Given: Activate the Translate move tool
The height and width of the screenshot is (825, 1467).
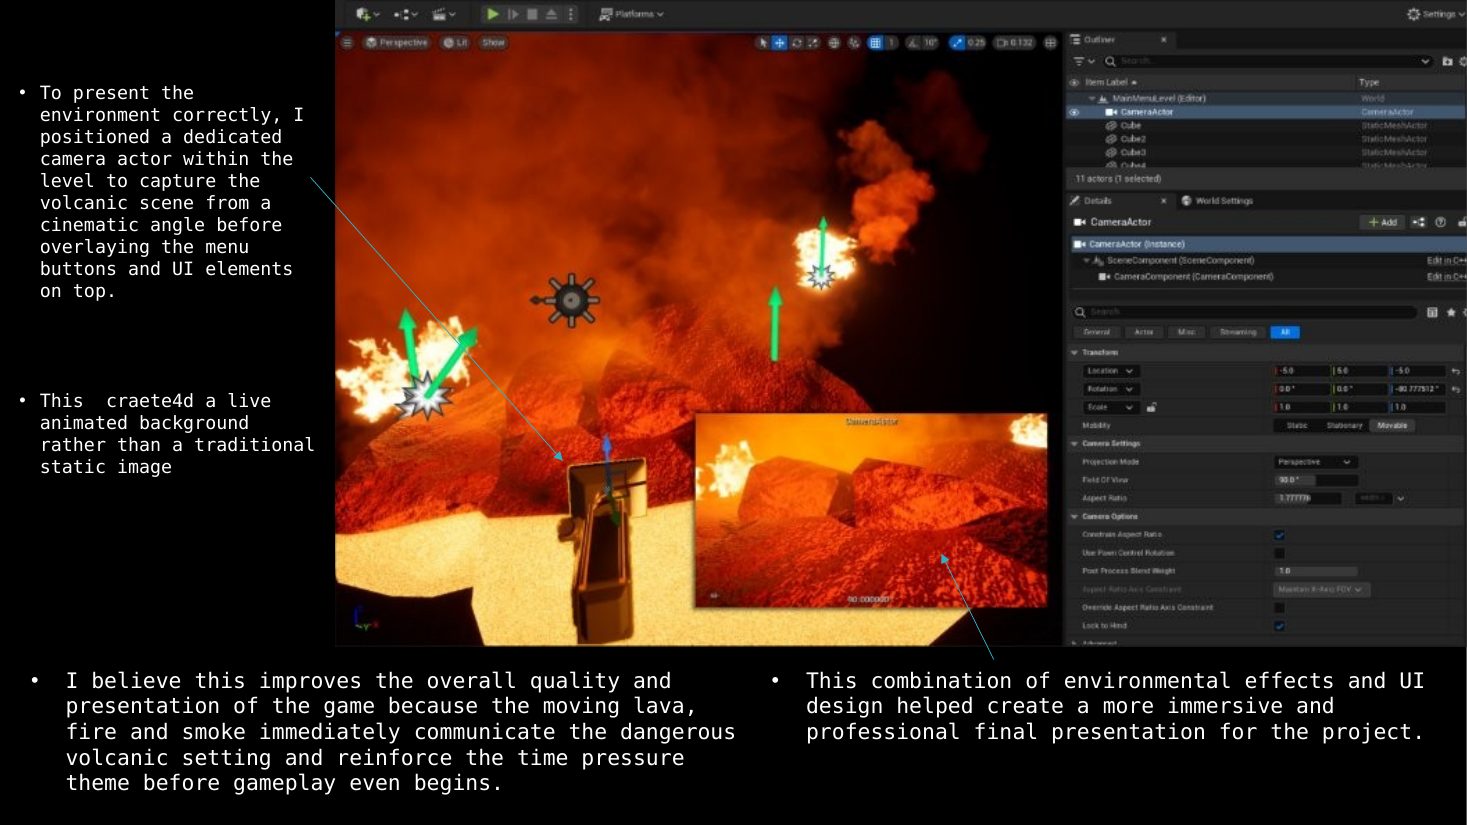Looking at the screenshot, I should [x=780, y=43].
